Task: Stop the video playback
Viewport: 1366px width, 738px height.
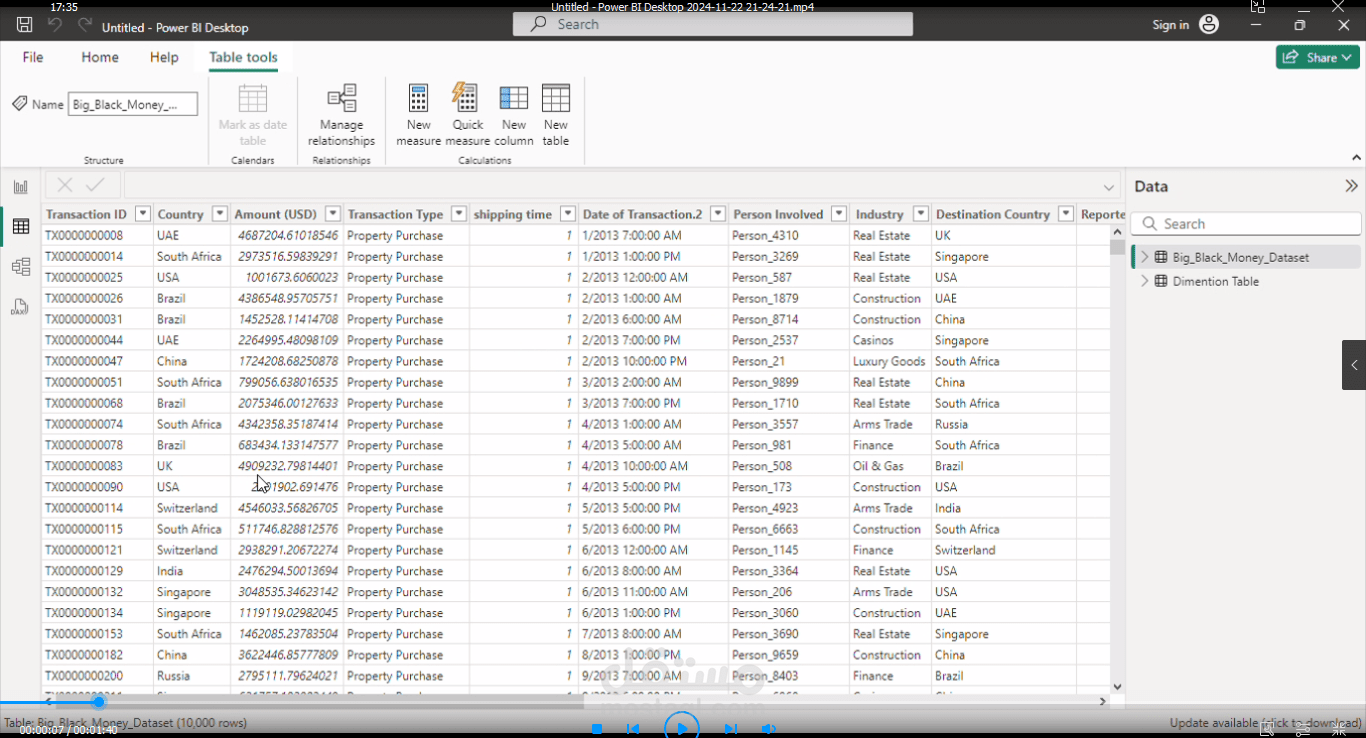Action: click(597, 729)
